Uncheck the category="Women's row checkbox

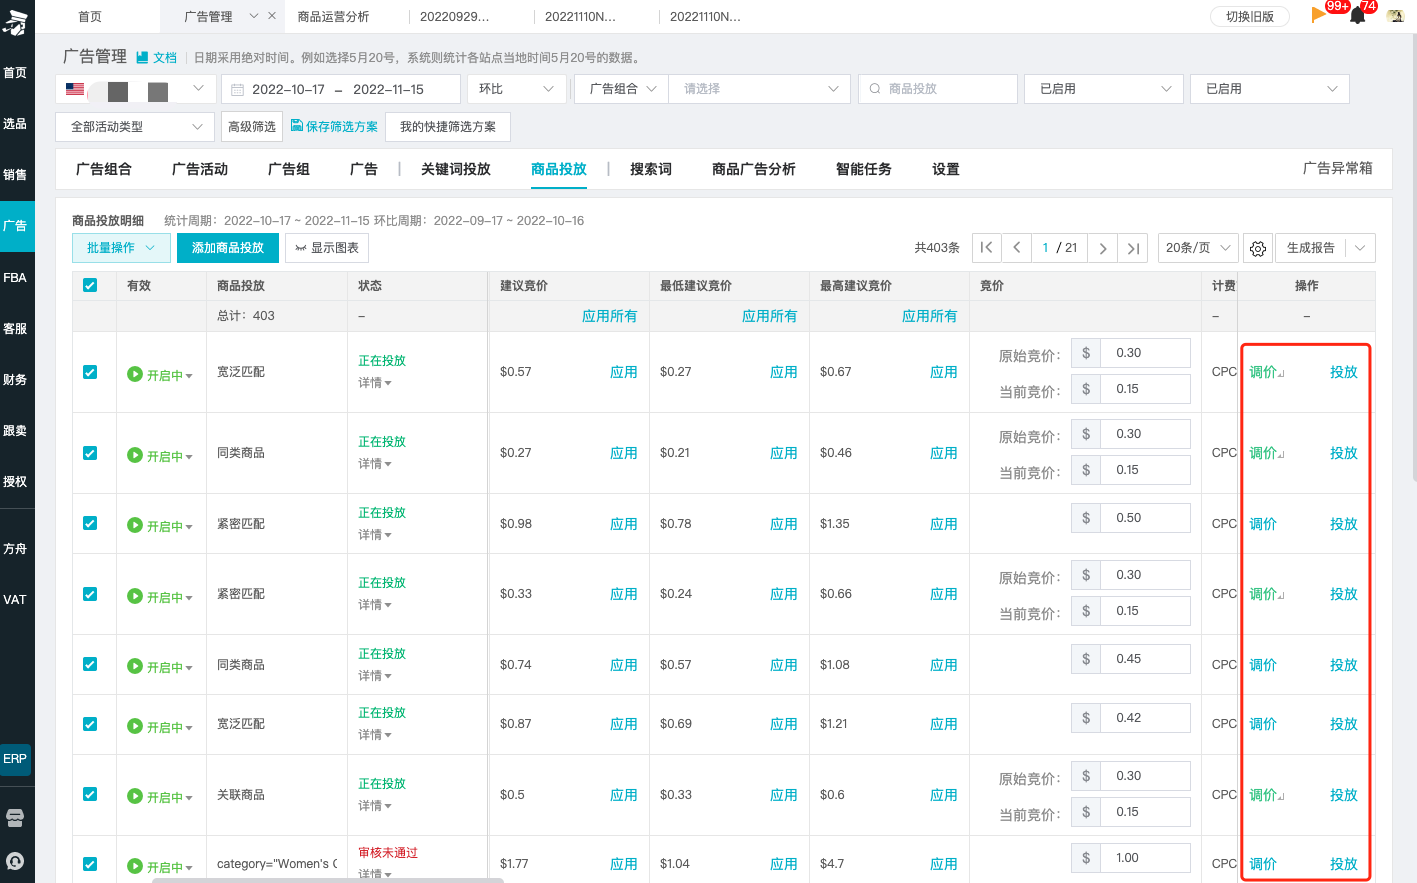(90, 864)
